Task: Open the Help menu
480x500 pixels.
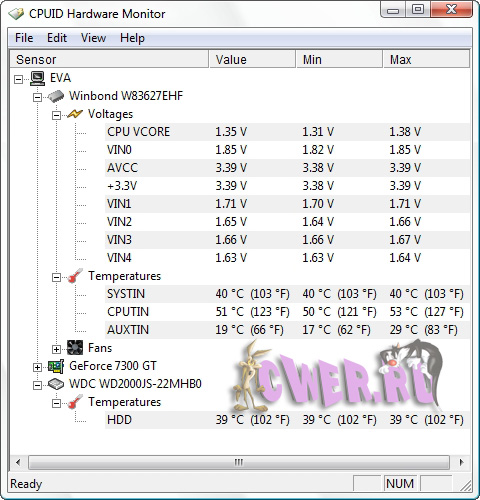Action: click(x=132, y=38)
